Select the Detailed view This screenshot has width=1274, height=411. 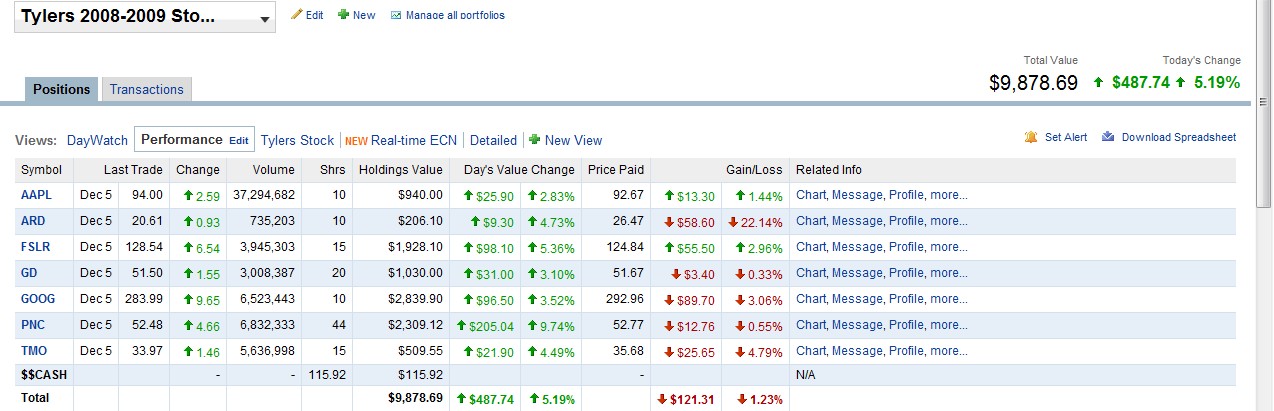point(493,140)
